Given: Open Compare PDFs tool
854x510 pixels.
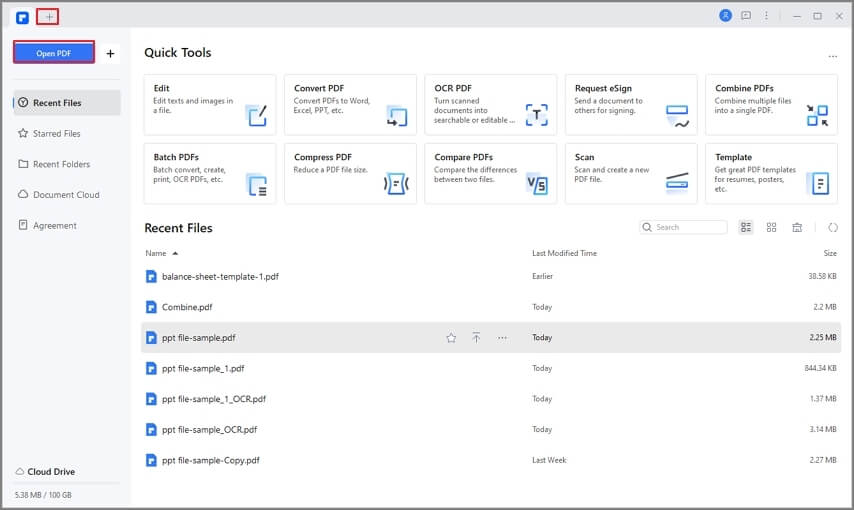Looking at the screenshot, I should pos(491,173).
